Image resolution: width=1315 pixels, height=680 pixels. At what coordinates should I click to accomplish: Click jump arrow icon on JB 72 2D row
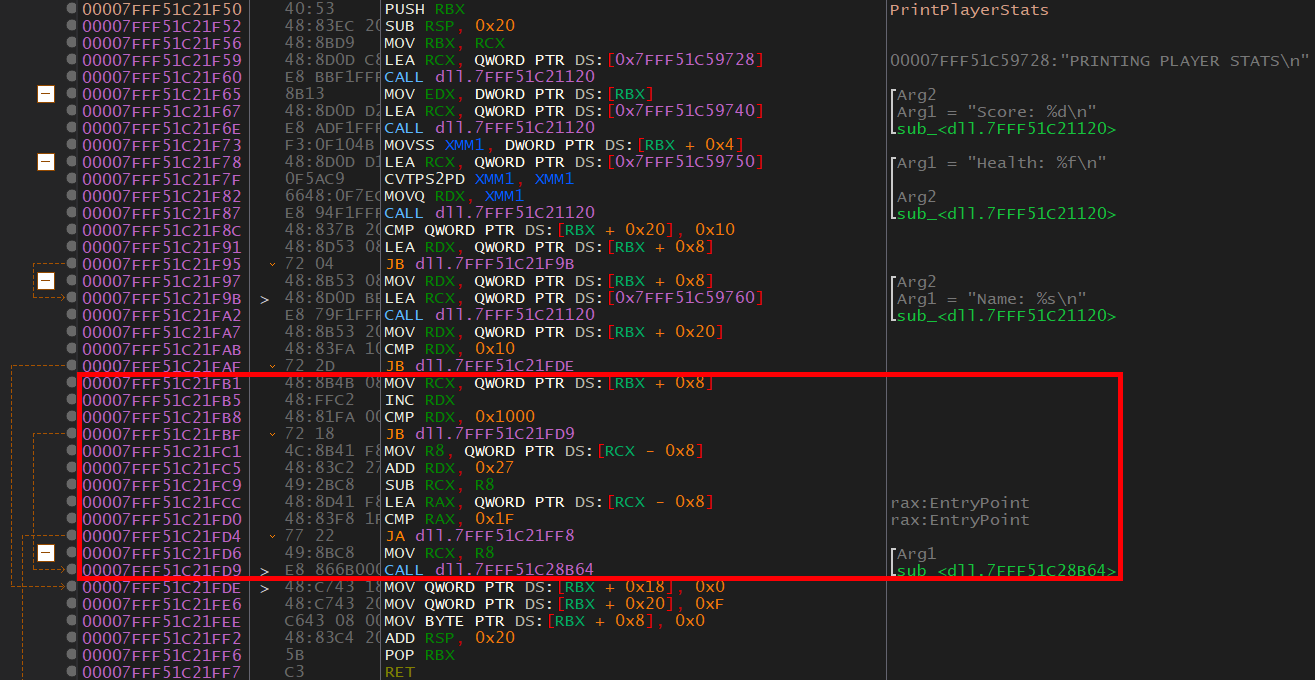click(273, 366)
